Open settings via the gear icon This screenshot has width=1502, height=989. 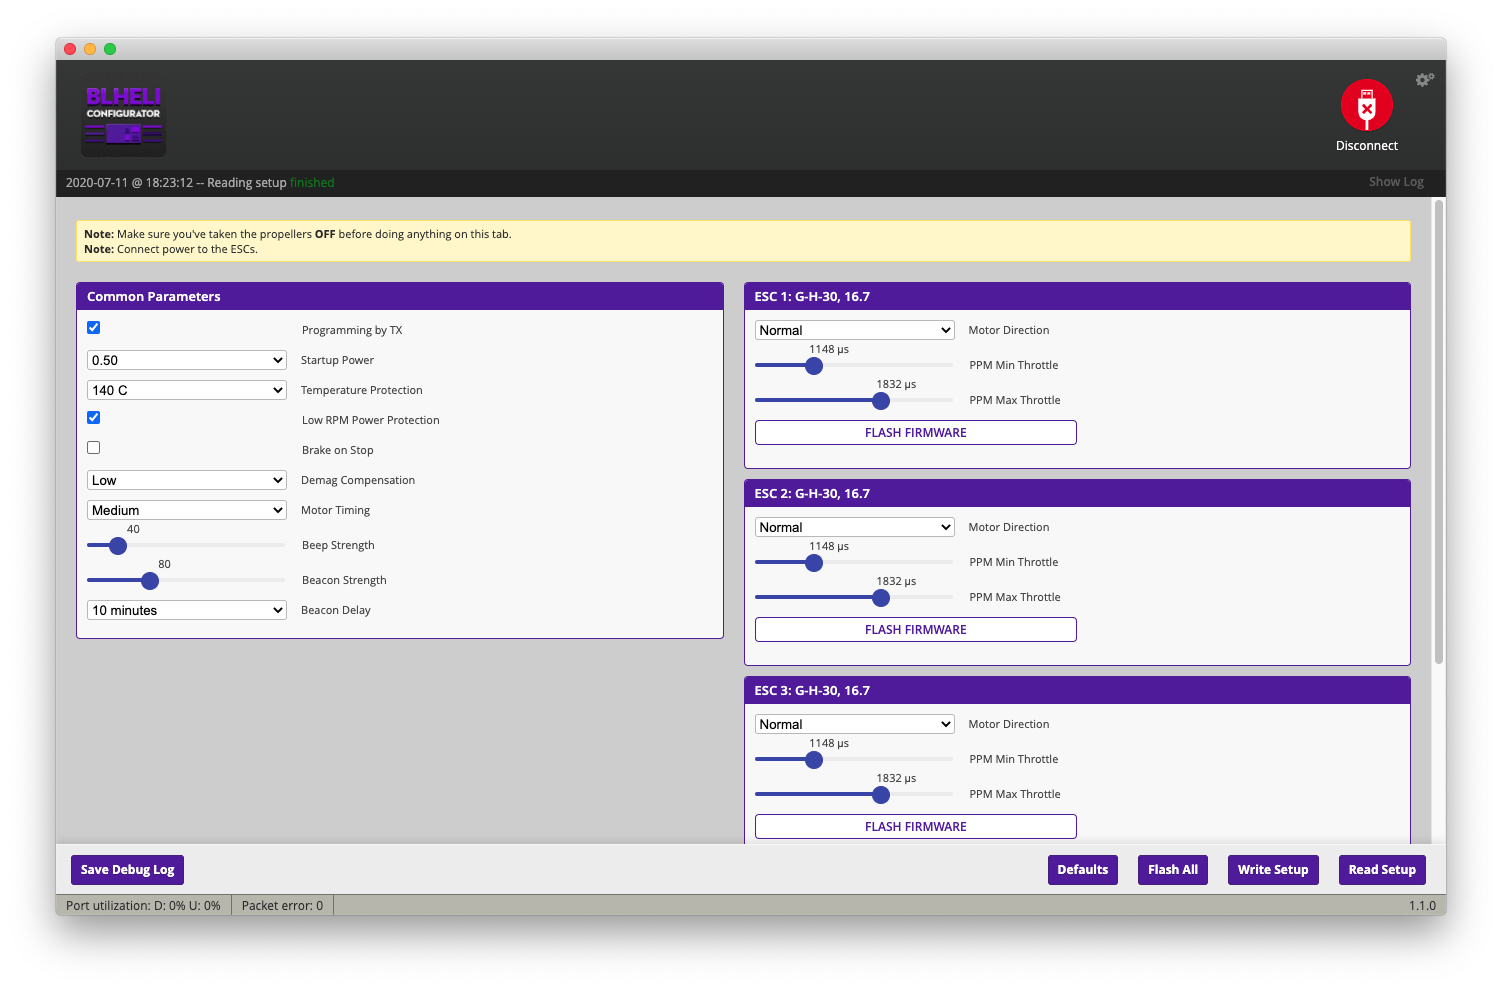(1425, 79)
